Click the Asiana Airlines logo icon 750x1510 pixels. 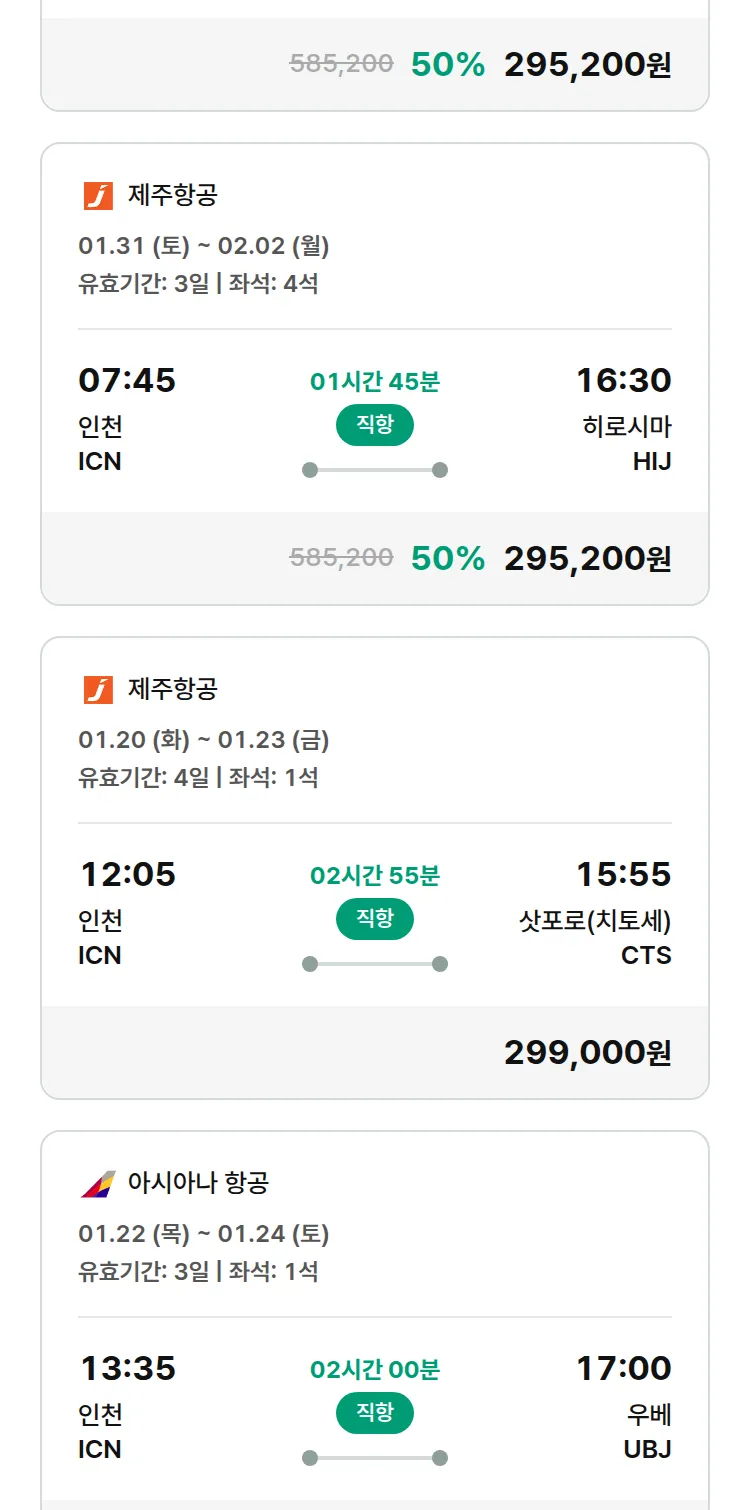(x=98, y=1184)
